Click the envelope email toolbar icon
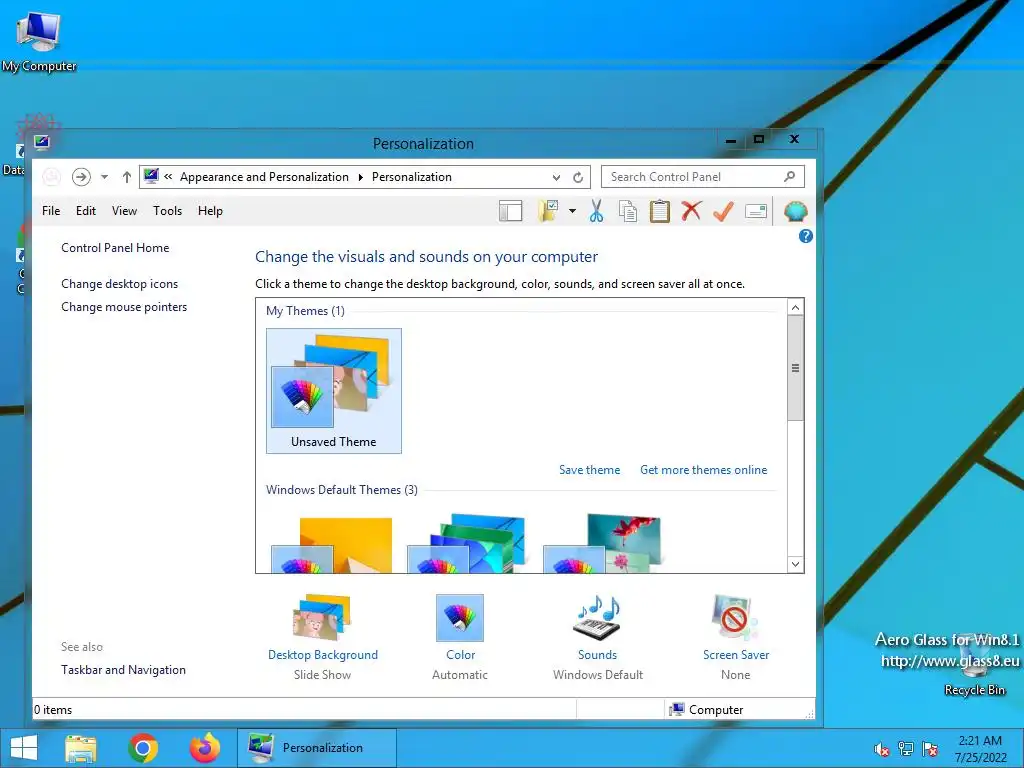This screenshot has height=768, width=1024. pos(756,211)
